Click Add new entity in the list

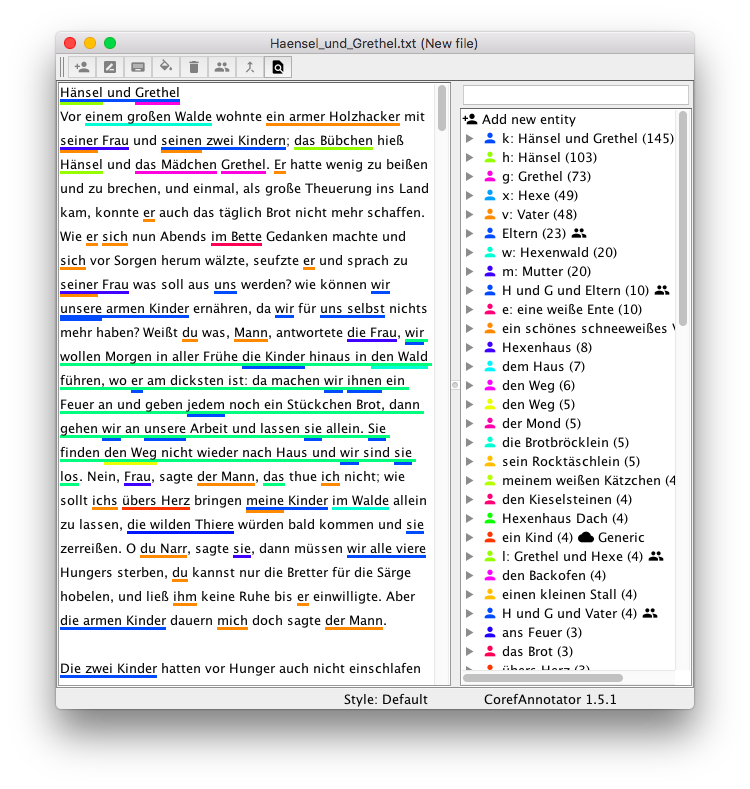click(x=530, y=119)
